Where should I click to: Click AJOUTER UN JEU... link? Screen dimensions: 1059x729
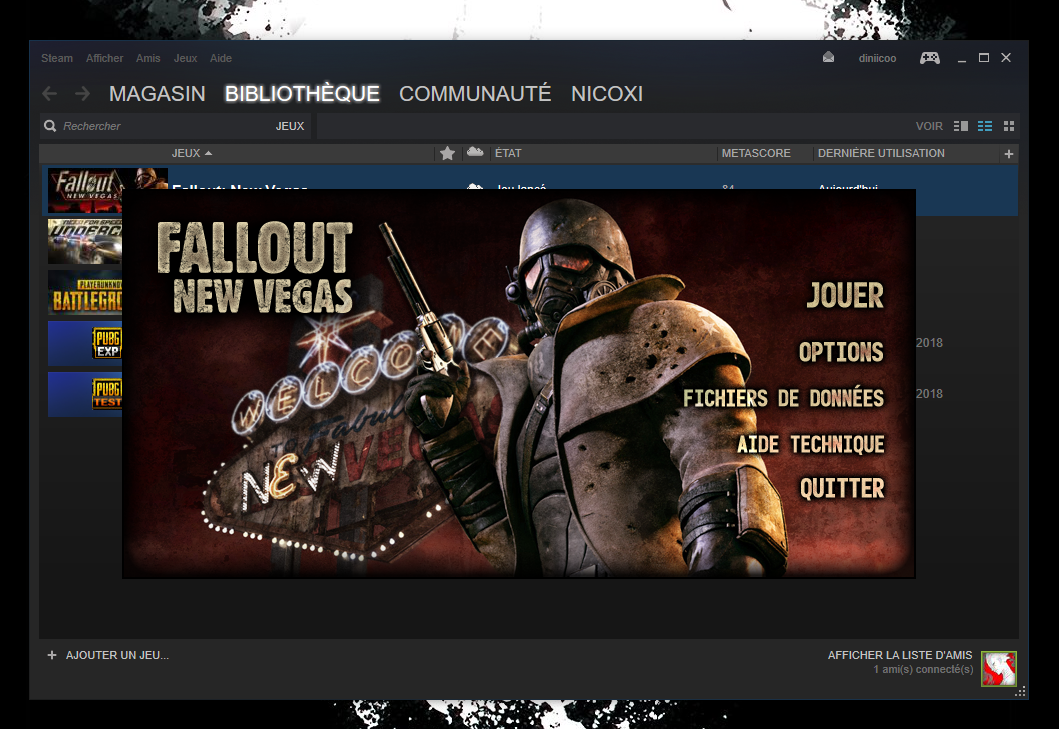point(118,655)
